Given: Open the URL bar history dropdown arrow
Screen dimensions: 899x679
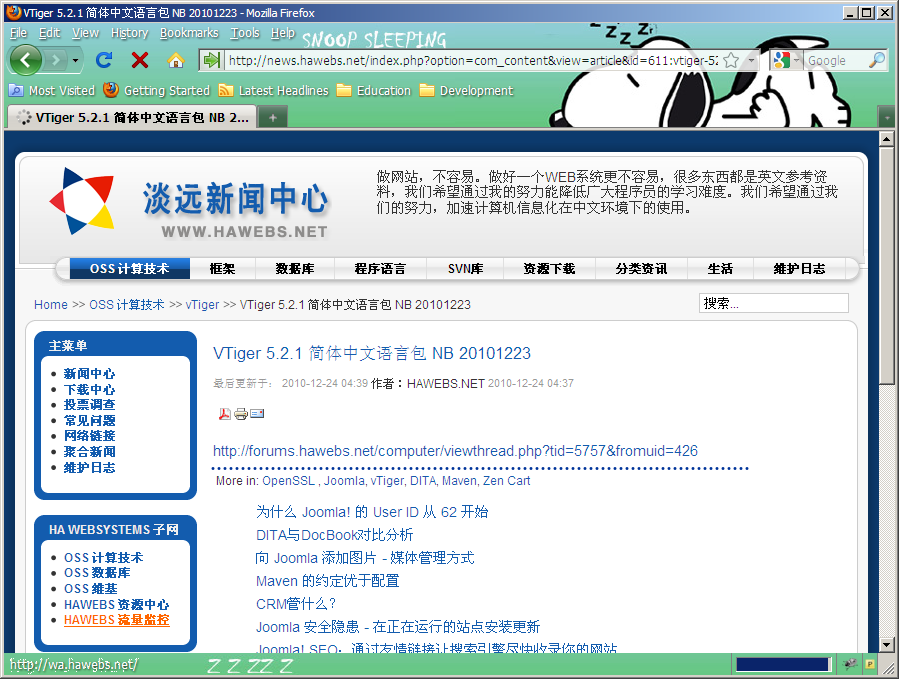Looking at the screenshot, I should pos(751,60).
